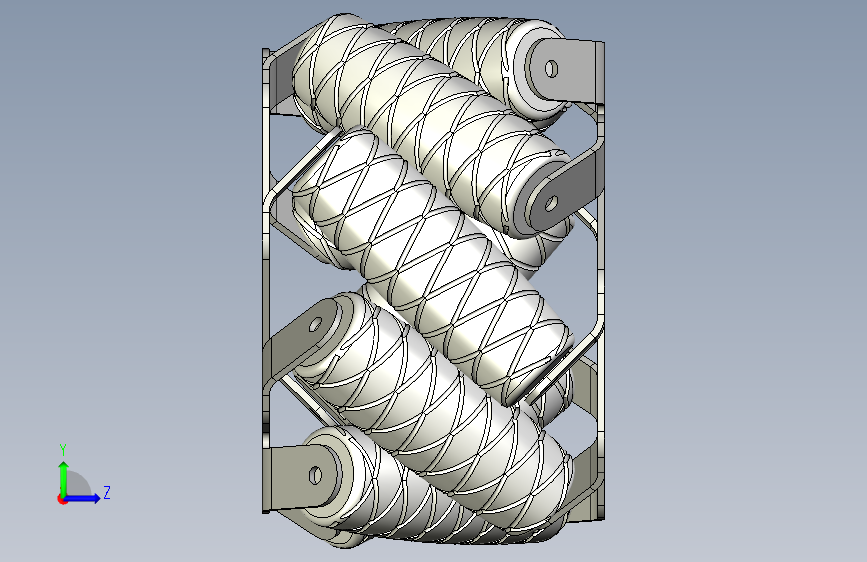
Task: Click the green Y axis arrow of the triad
Action: click(64, 478)
